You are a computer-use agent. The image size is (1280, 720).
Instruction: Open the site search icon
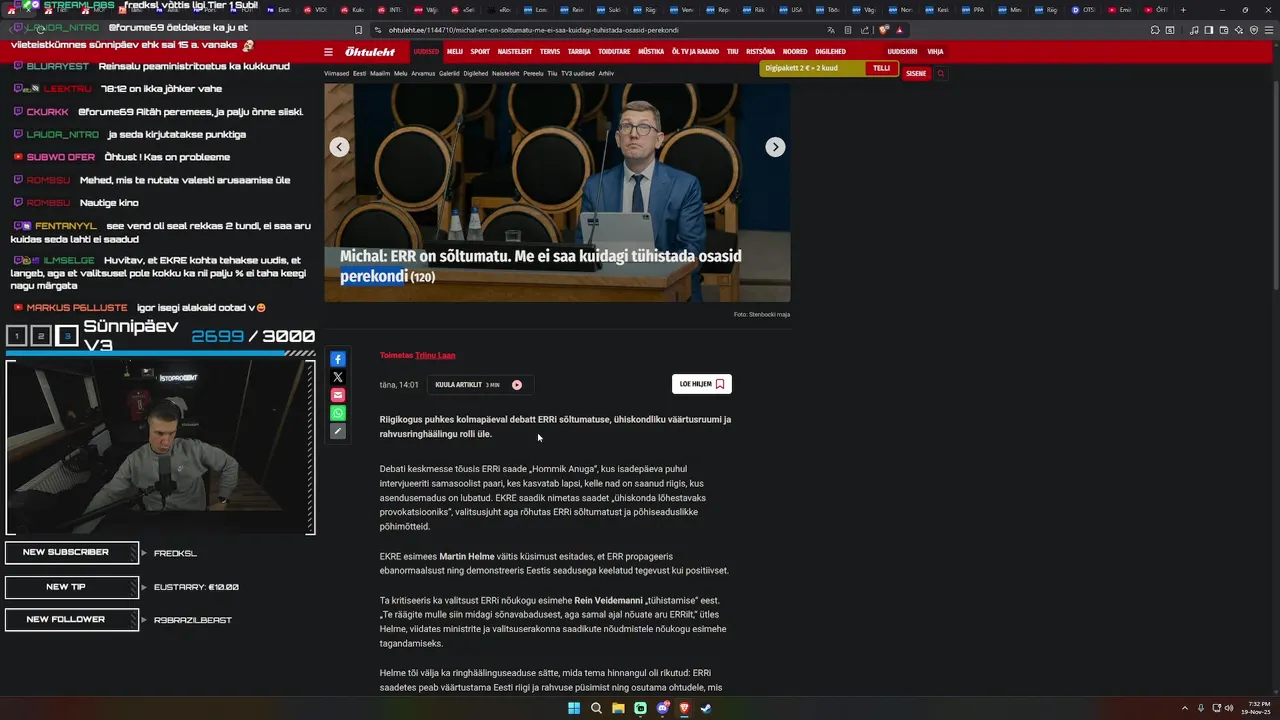(941, 73)
